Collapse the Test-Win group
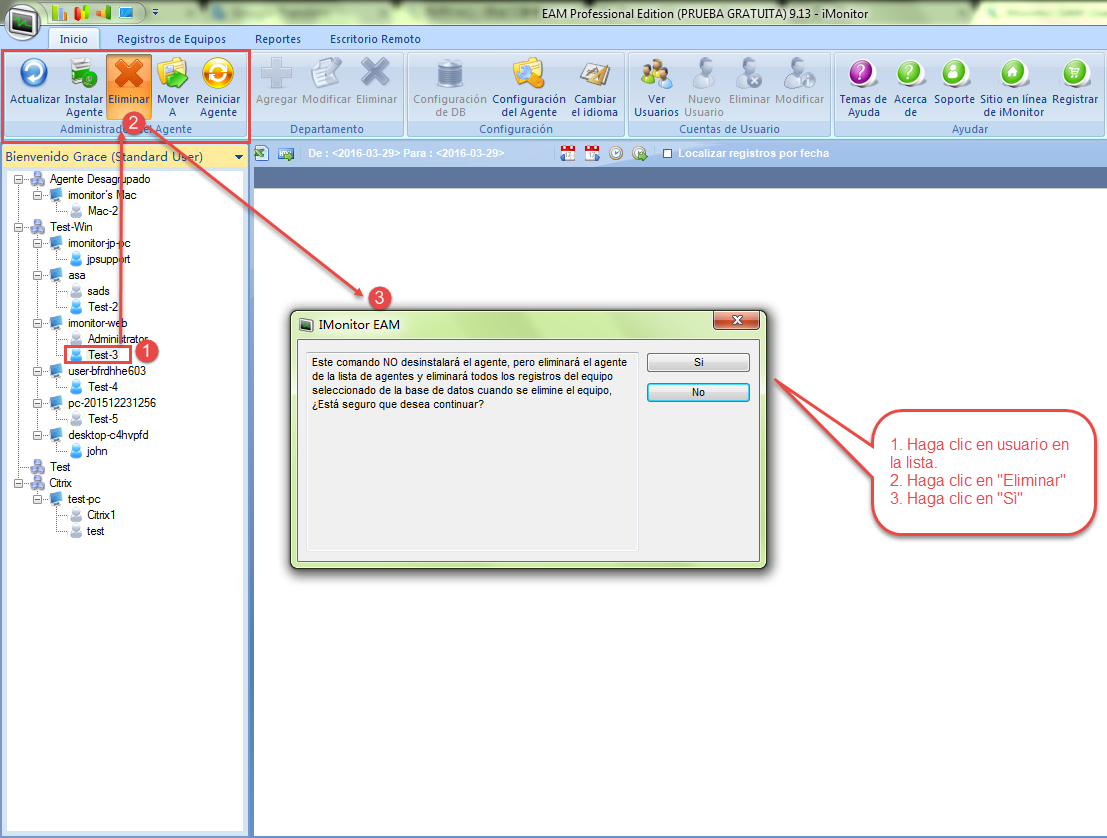1107x838 pixels. point(19,227)
